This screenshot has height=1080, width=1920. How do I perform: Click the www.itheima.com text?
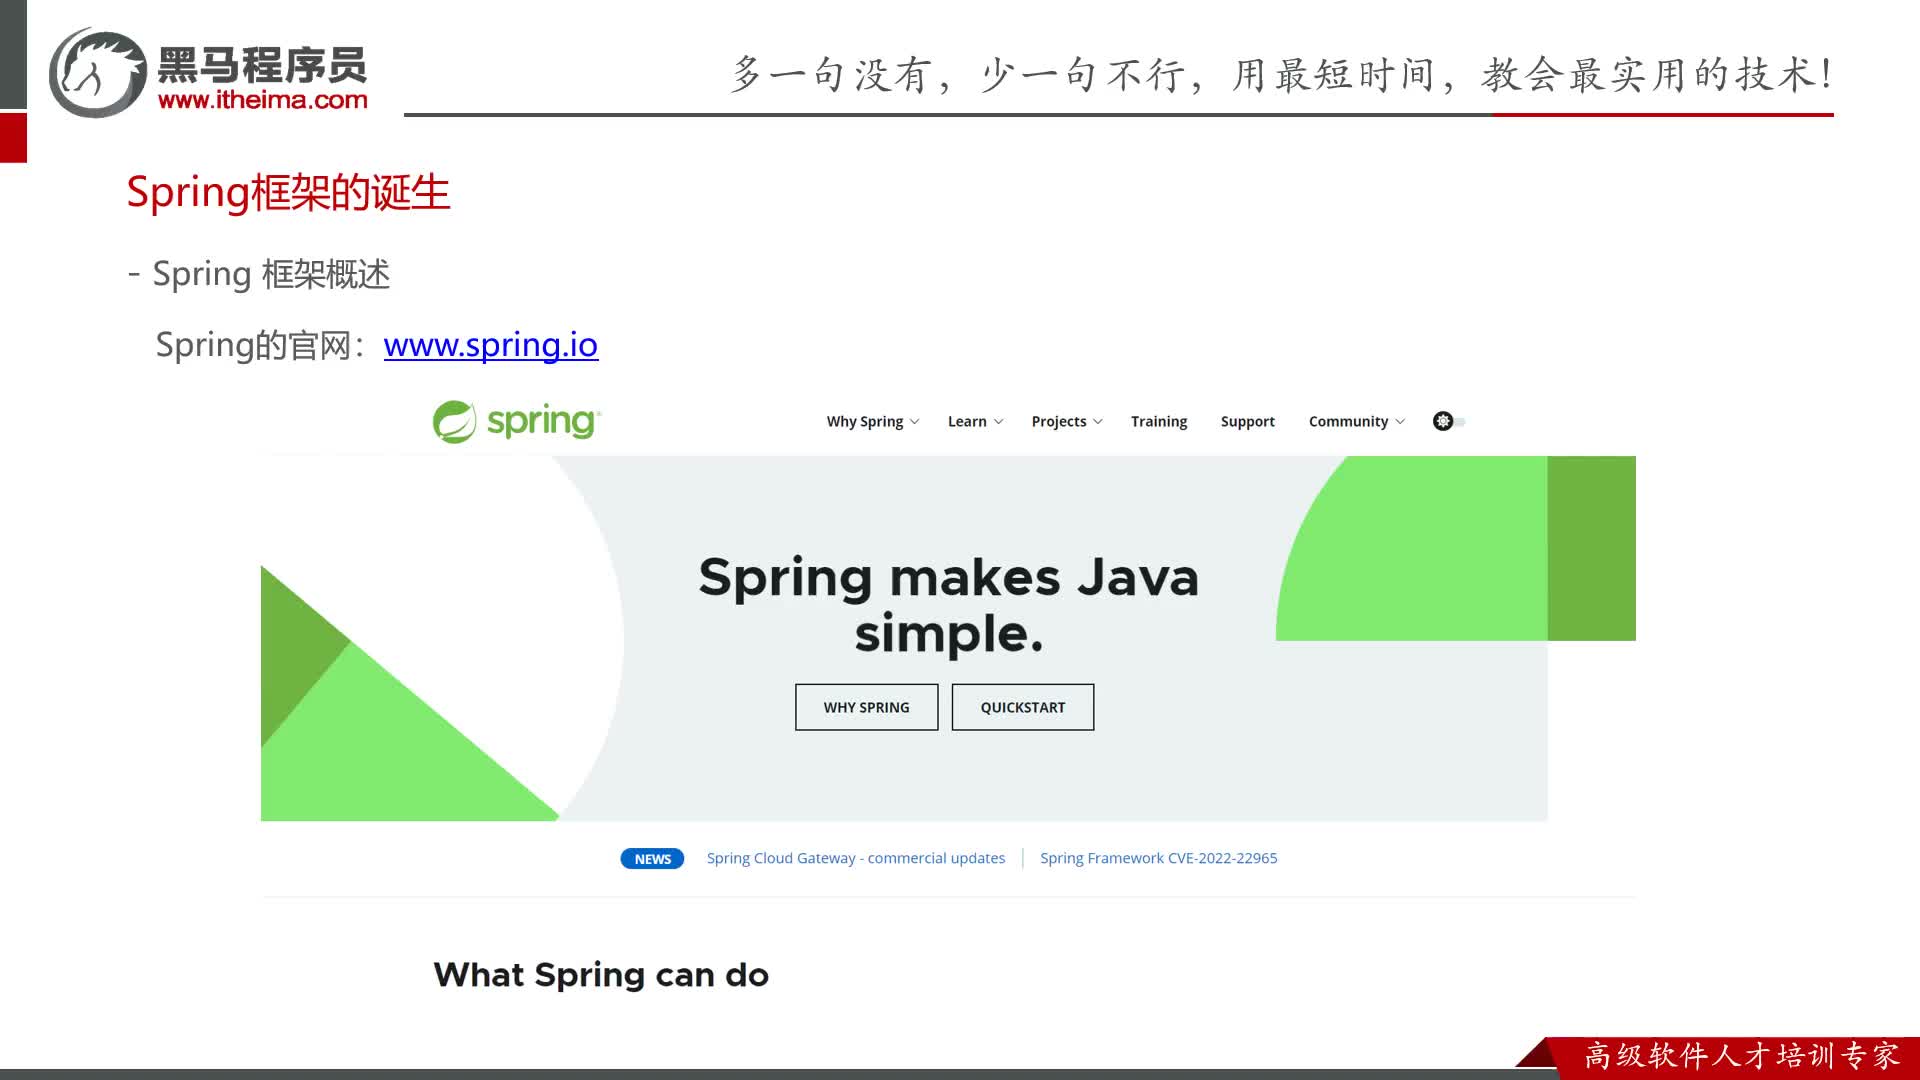pos(263,100)
